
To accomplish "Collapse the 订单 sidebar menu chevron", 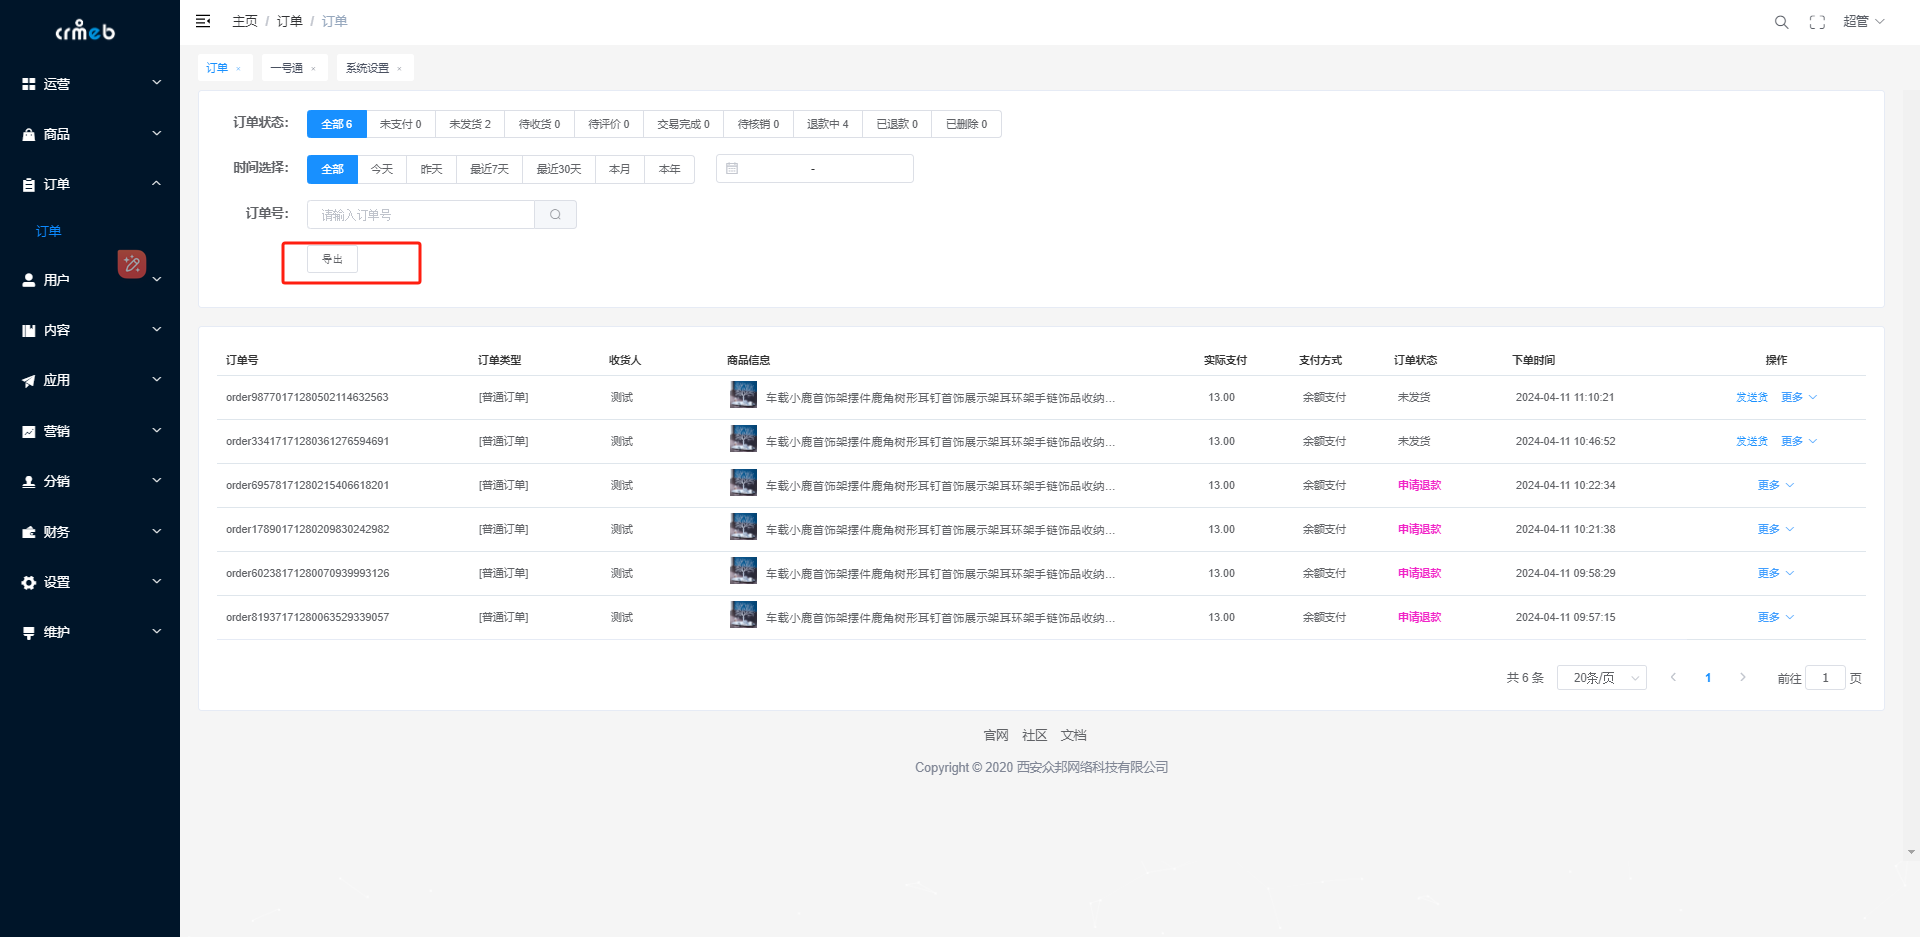I will coord(157,183).
